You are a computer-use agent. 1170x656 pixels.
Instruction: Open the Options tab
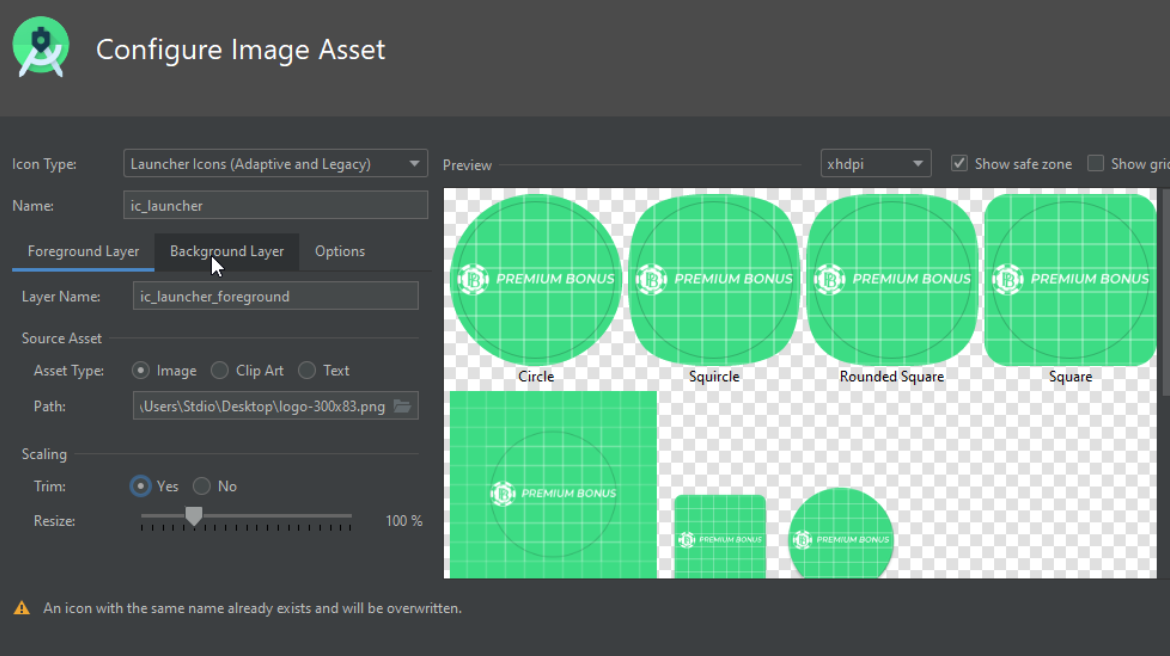point(340,252)
